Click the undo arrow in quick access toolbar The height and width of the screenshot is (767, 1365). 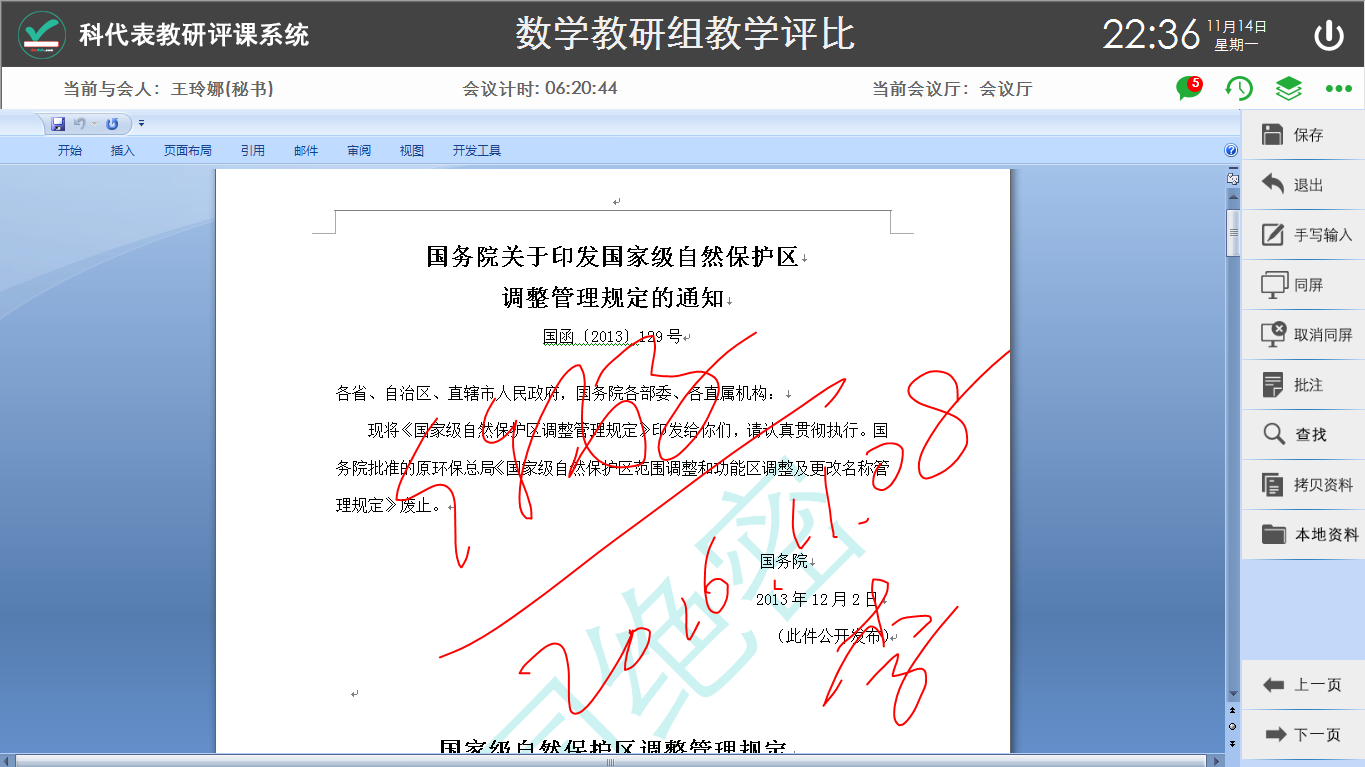[x=80, y=124]
